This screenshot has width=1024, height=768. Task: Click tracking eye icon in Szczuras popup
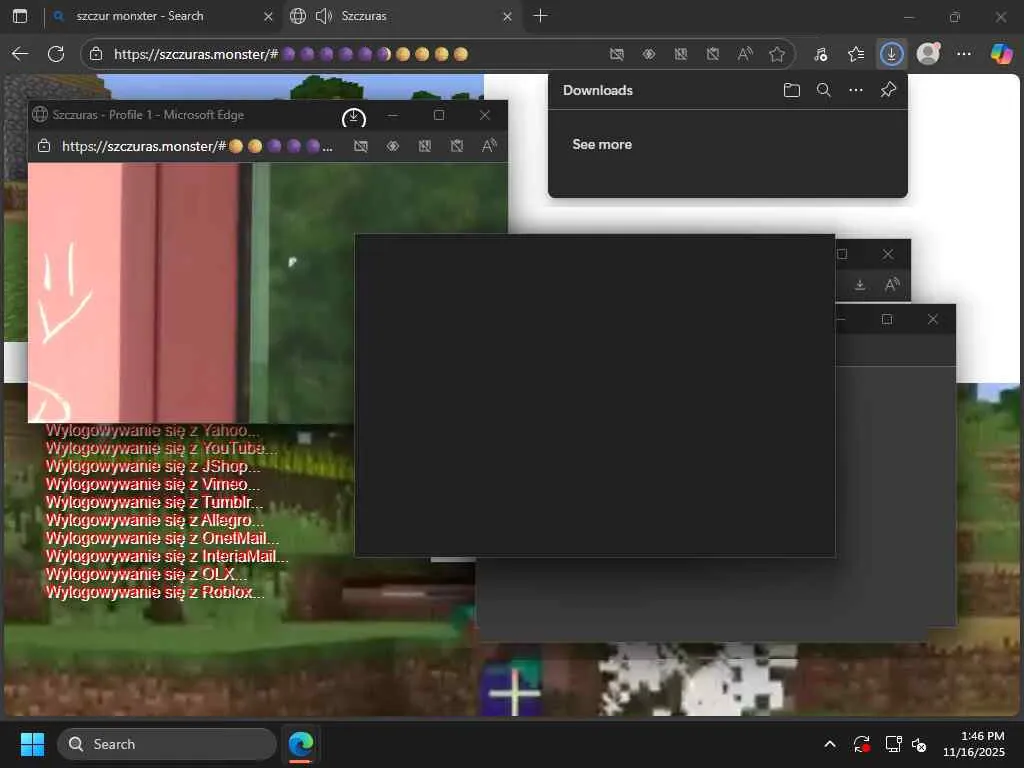(x=392, y=146)
